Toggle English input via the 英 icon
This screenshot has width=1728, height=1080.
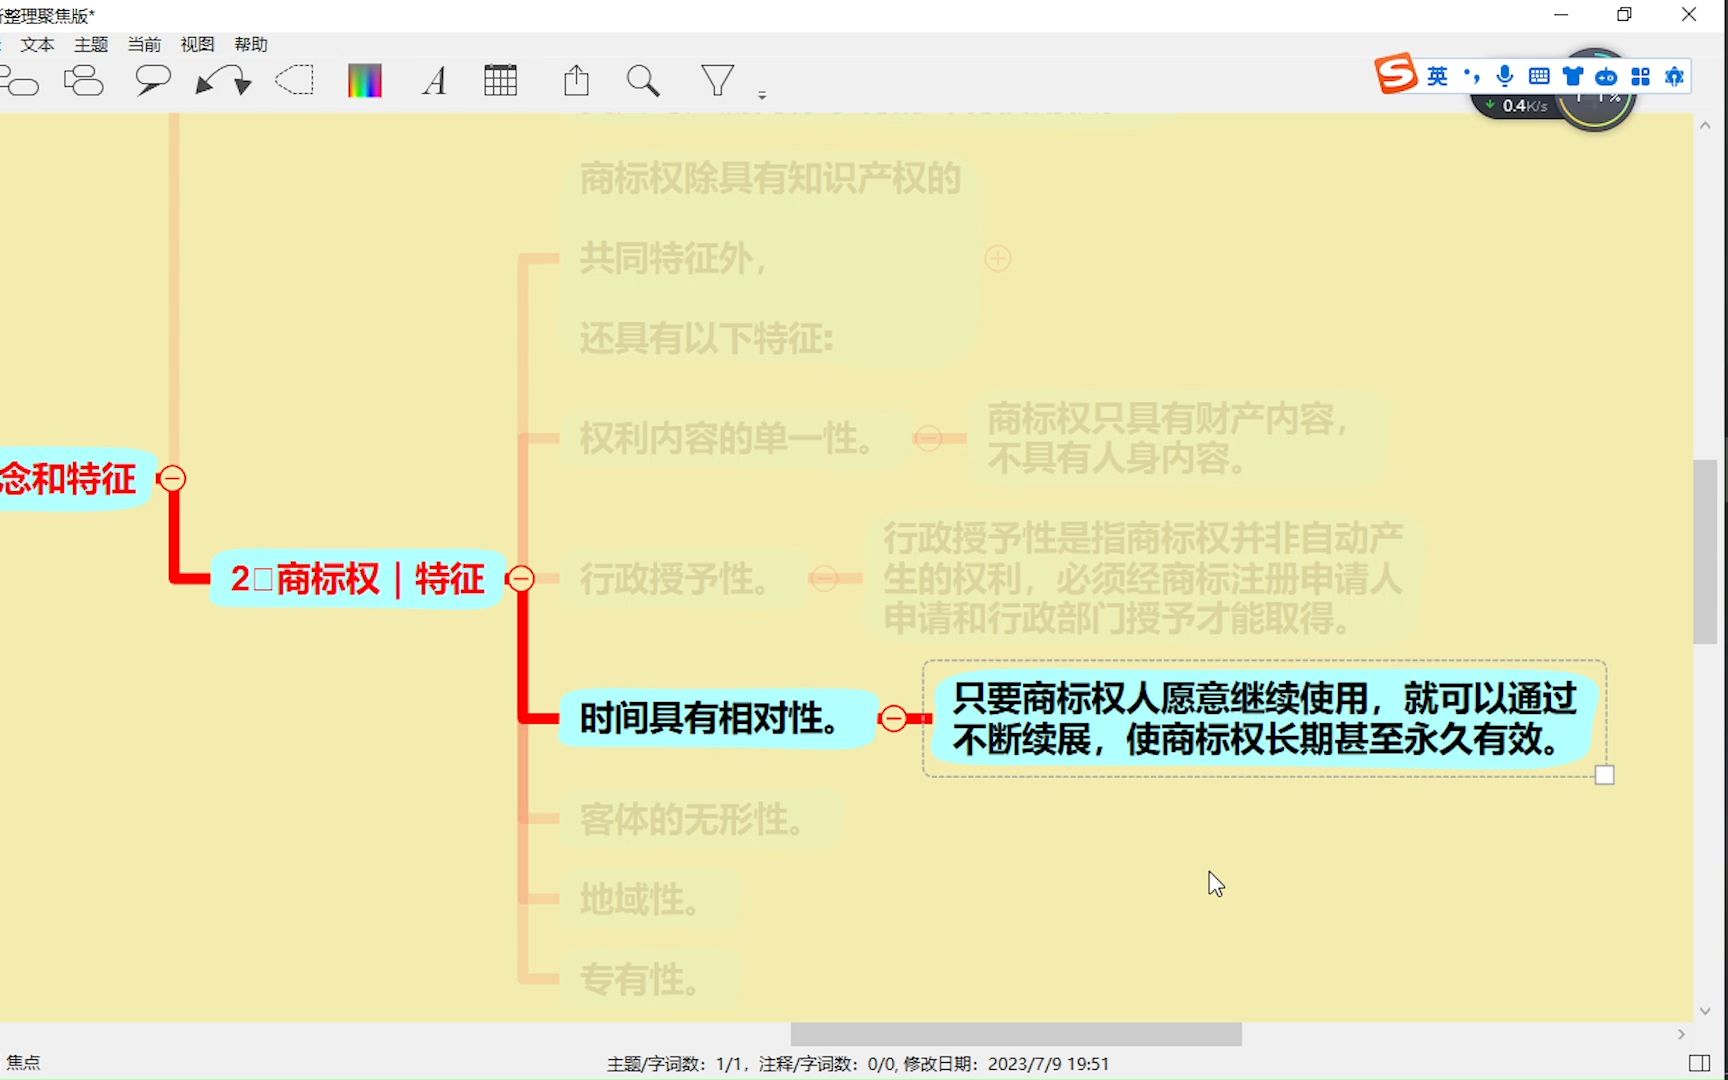click(1437, 75)
